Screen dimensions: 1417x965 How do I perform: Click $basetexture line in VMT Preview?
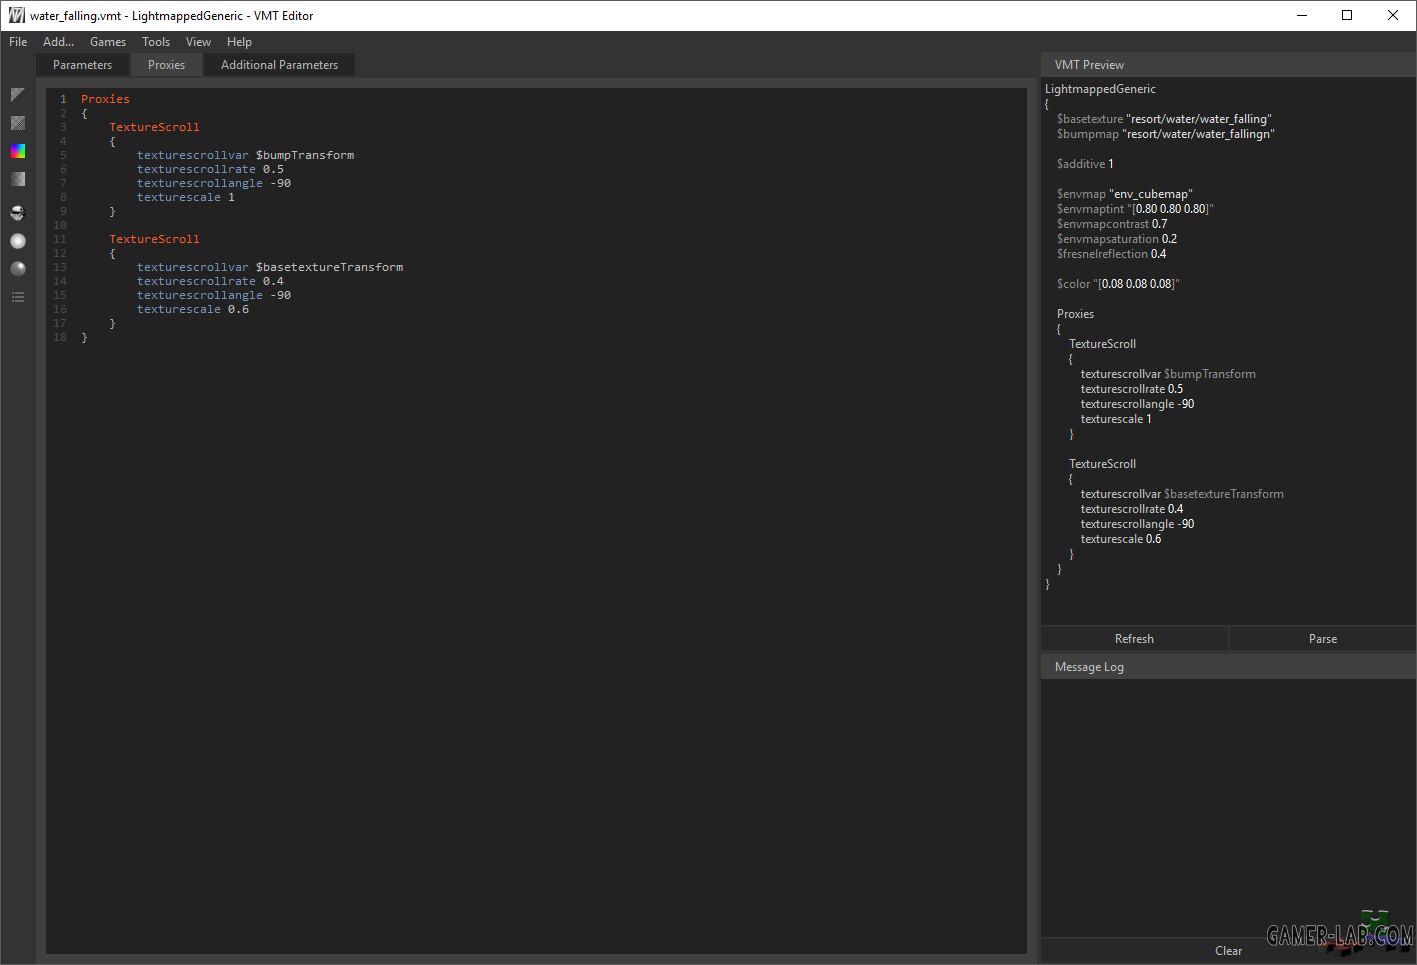tap(1164, 119)
